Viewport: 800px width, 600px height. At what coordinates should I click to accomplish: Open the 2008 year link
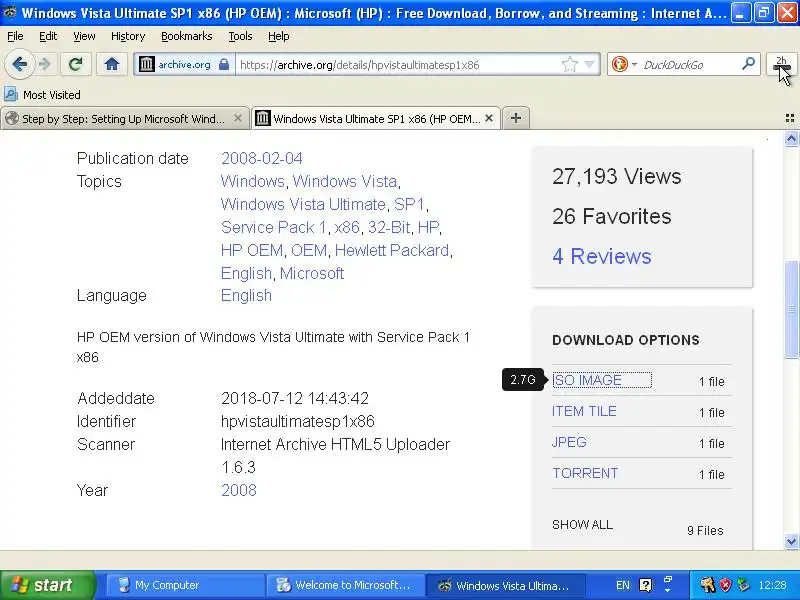pyautogui.click(x=239, y=490)
